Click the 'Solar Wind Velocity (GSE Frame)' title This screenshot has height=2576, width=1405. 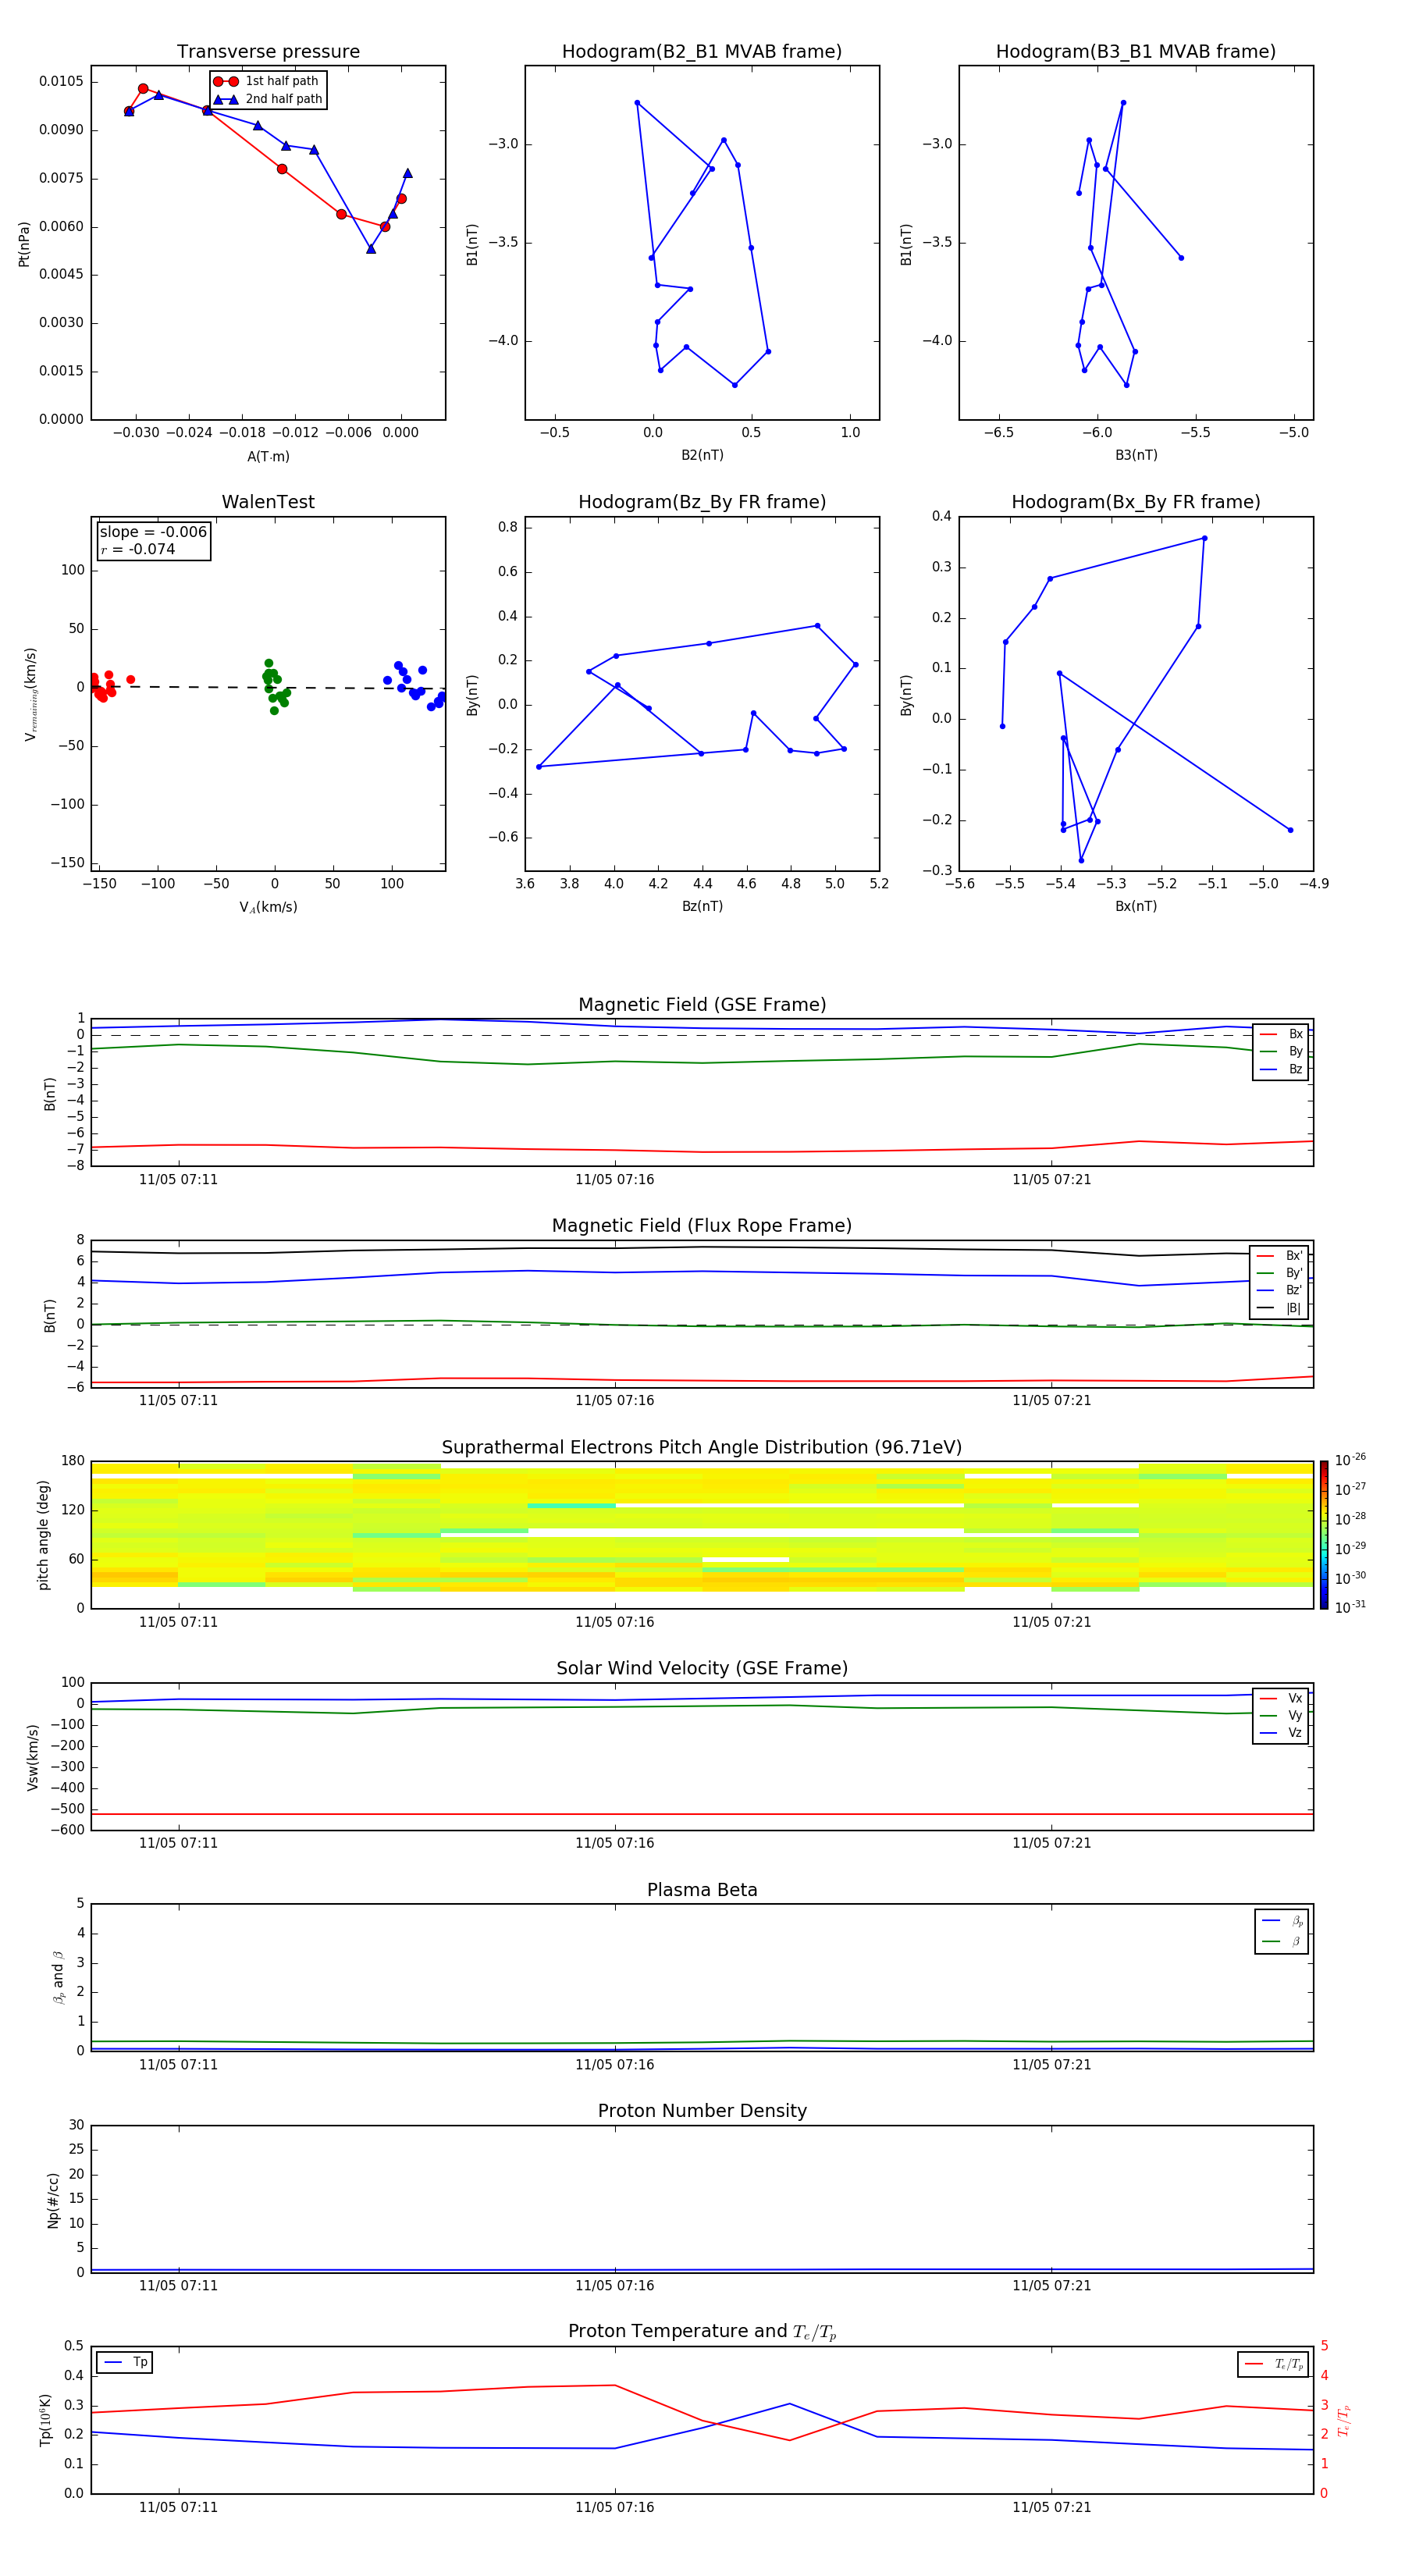click(x=702, y=1668)
